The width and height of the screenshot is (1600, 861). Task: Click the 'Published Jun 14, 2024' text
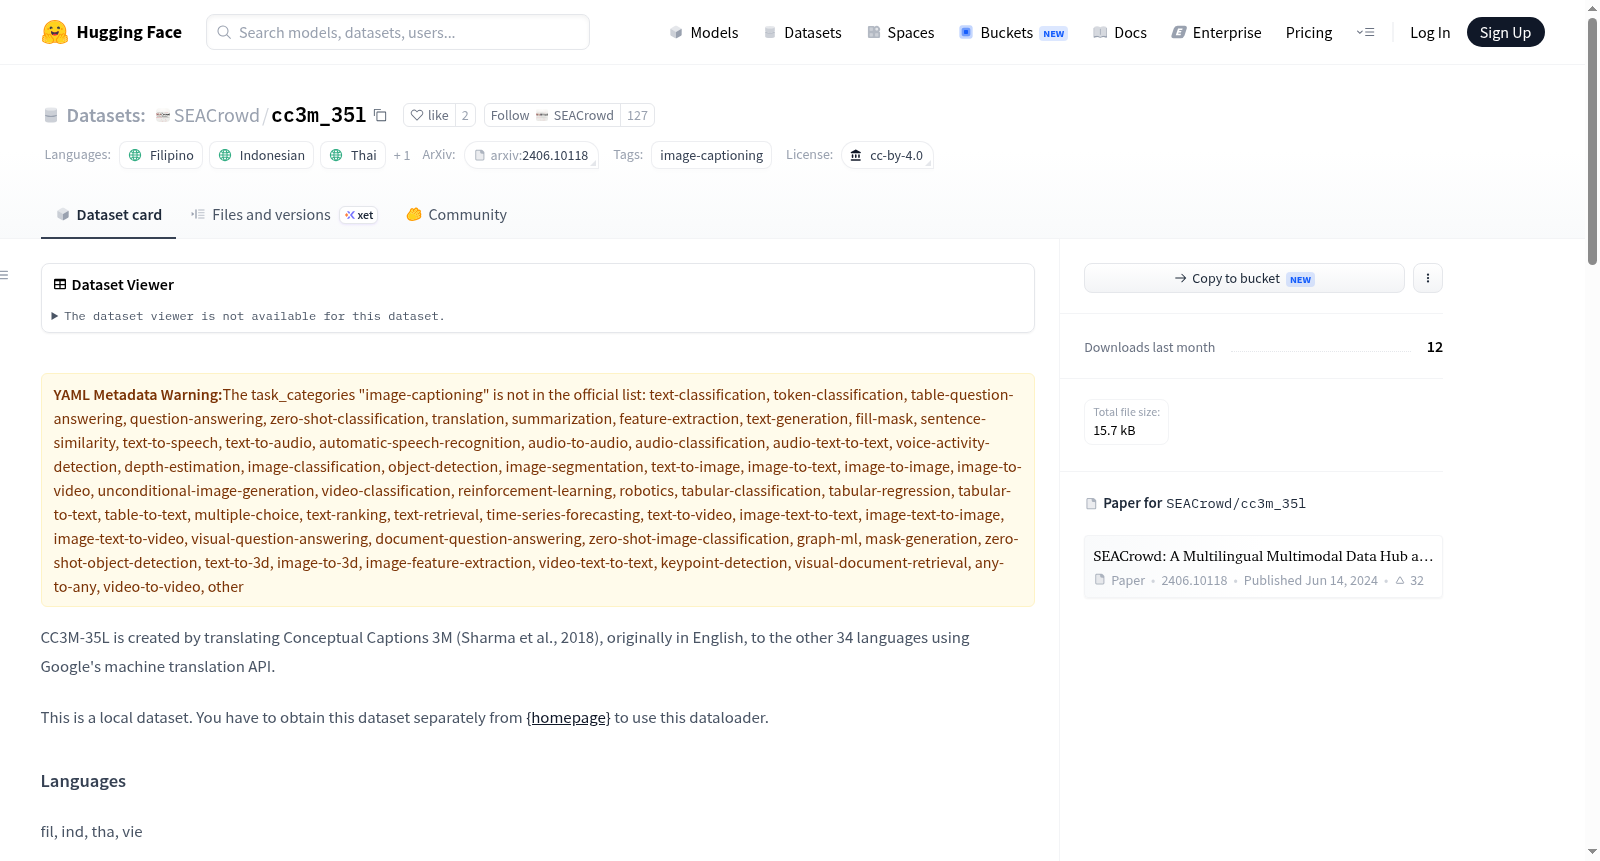tap(1311, 580)
